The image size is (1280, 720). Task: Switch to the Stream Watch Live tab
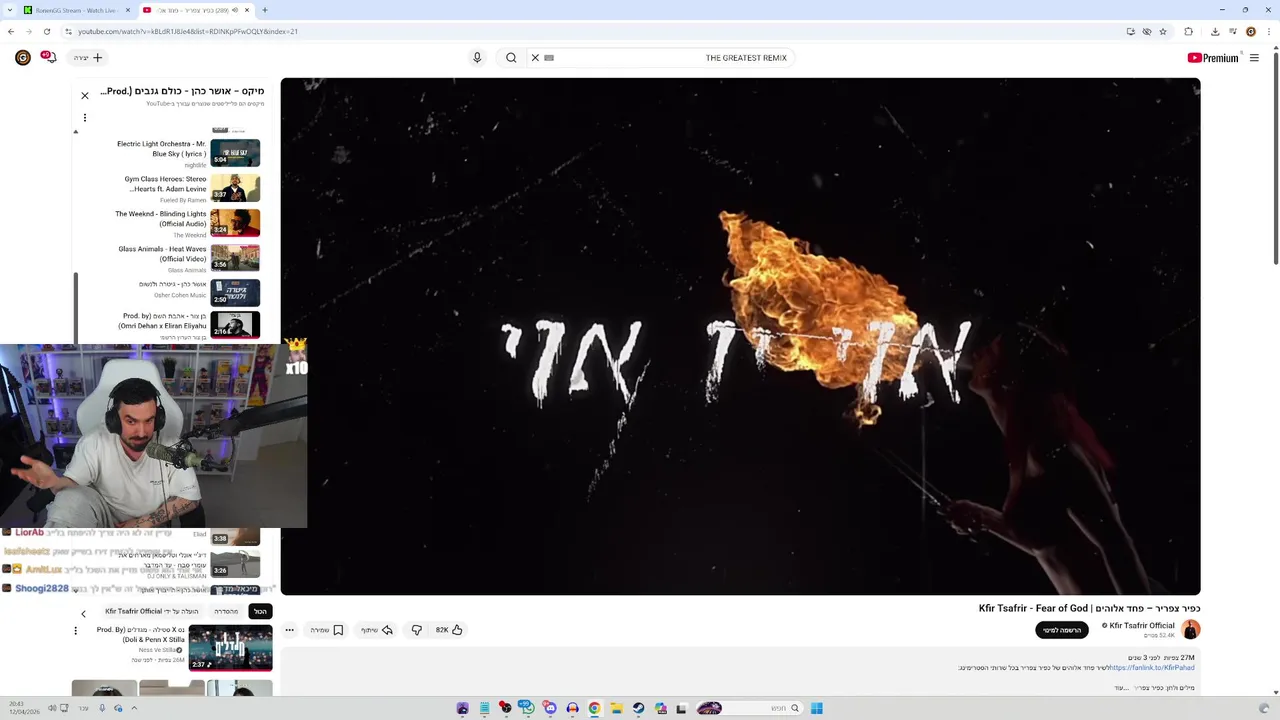(76, 10)
